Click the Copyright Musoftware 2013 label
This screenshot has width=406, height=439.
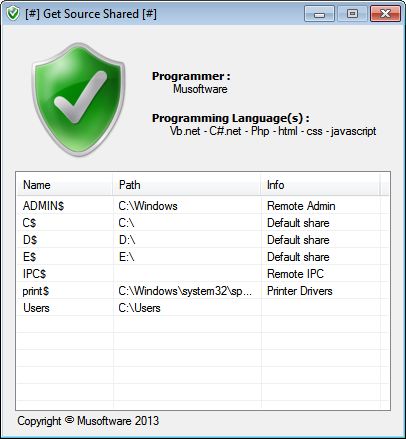(x=88, y=421)
